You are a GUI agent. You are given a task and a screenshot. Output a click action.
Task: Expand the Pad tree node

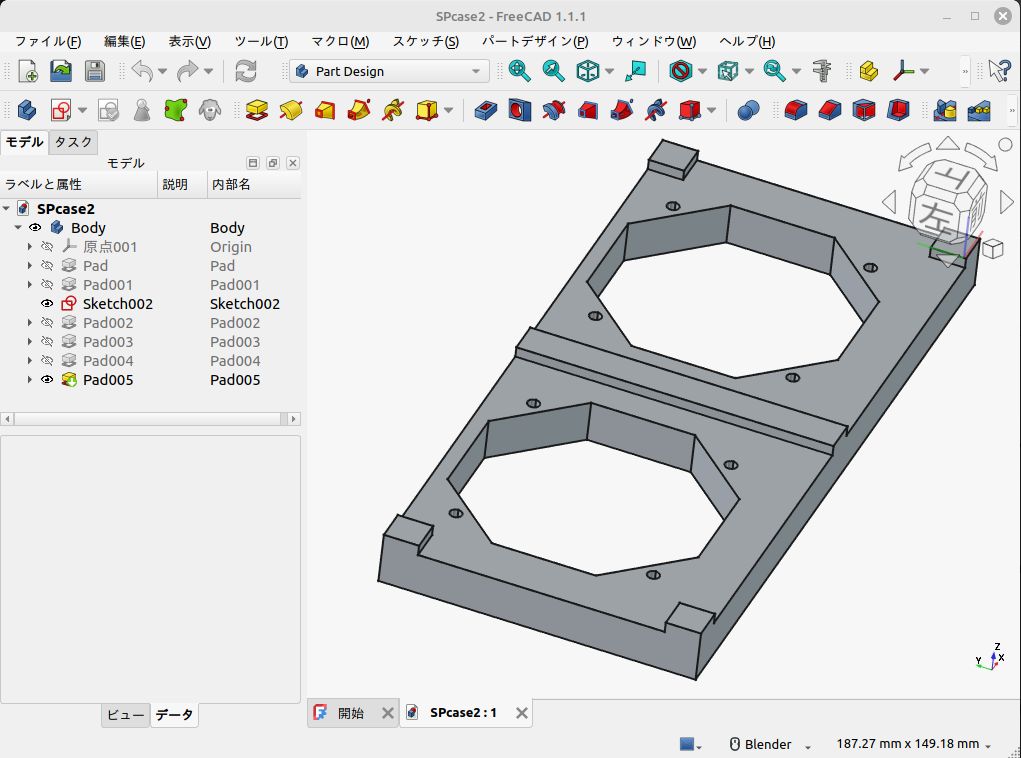click(30, 265)
